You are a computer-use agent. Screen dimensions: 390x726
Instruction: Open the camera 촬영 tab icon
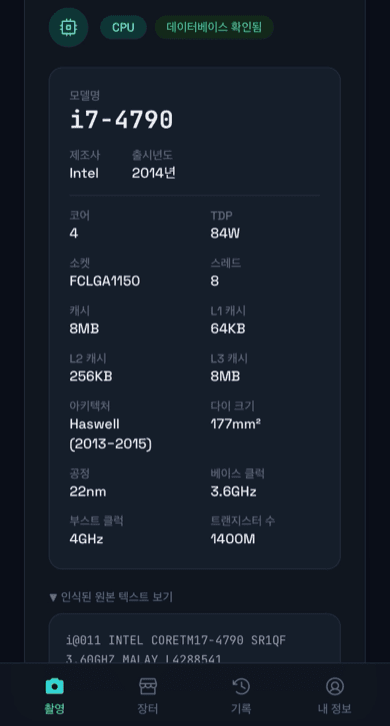tap(55, 686)
